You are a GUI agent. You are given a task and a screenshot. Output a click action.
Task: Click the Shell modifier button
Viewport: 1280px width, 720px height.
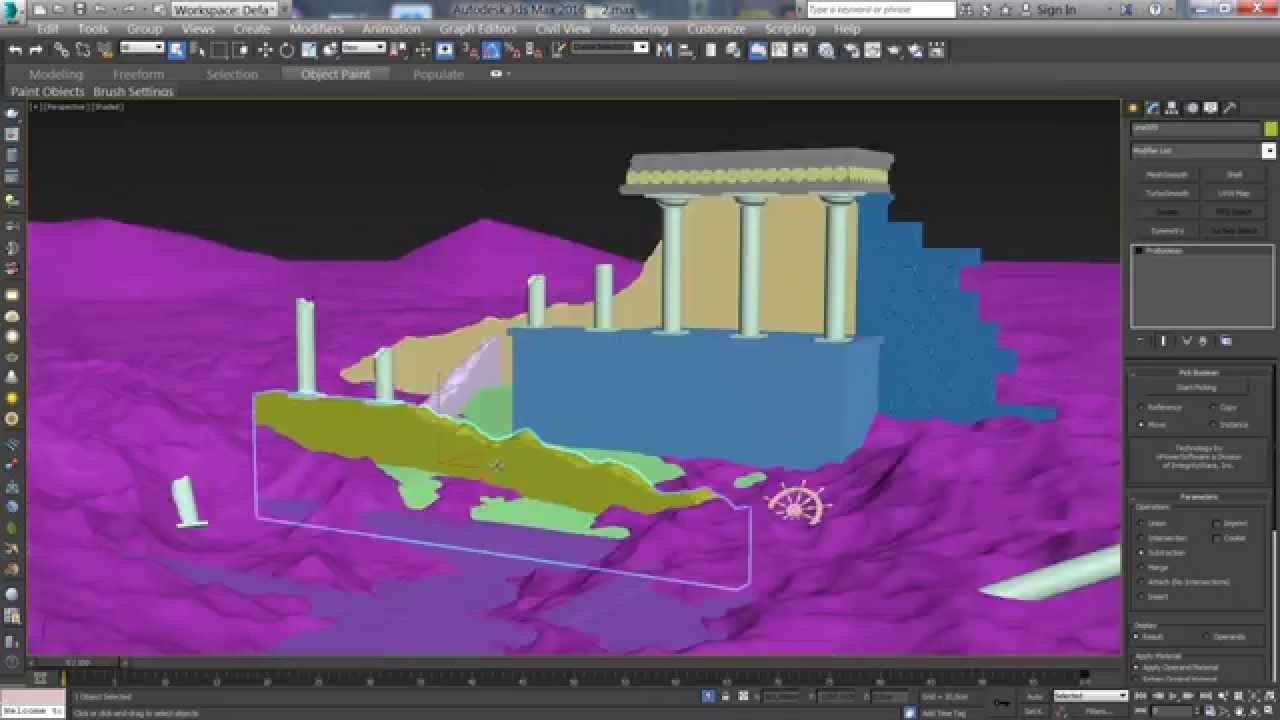[x=1234, y=175]
